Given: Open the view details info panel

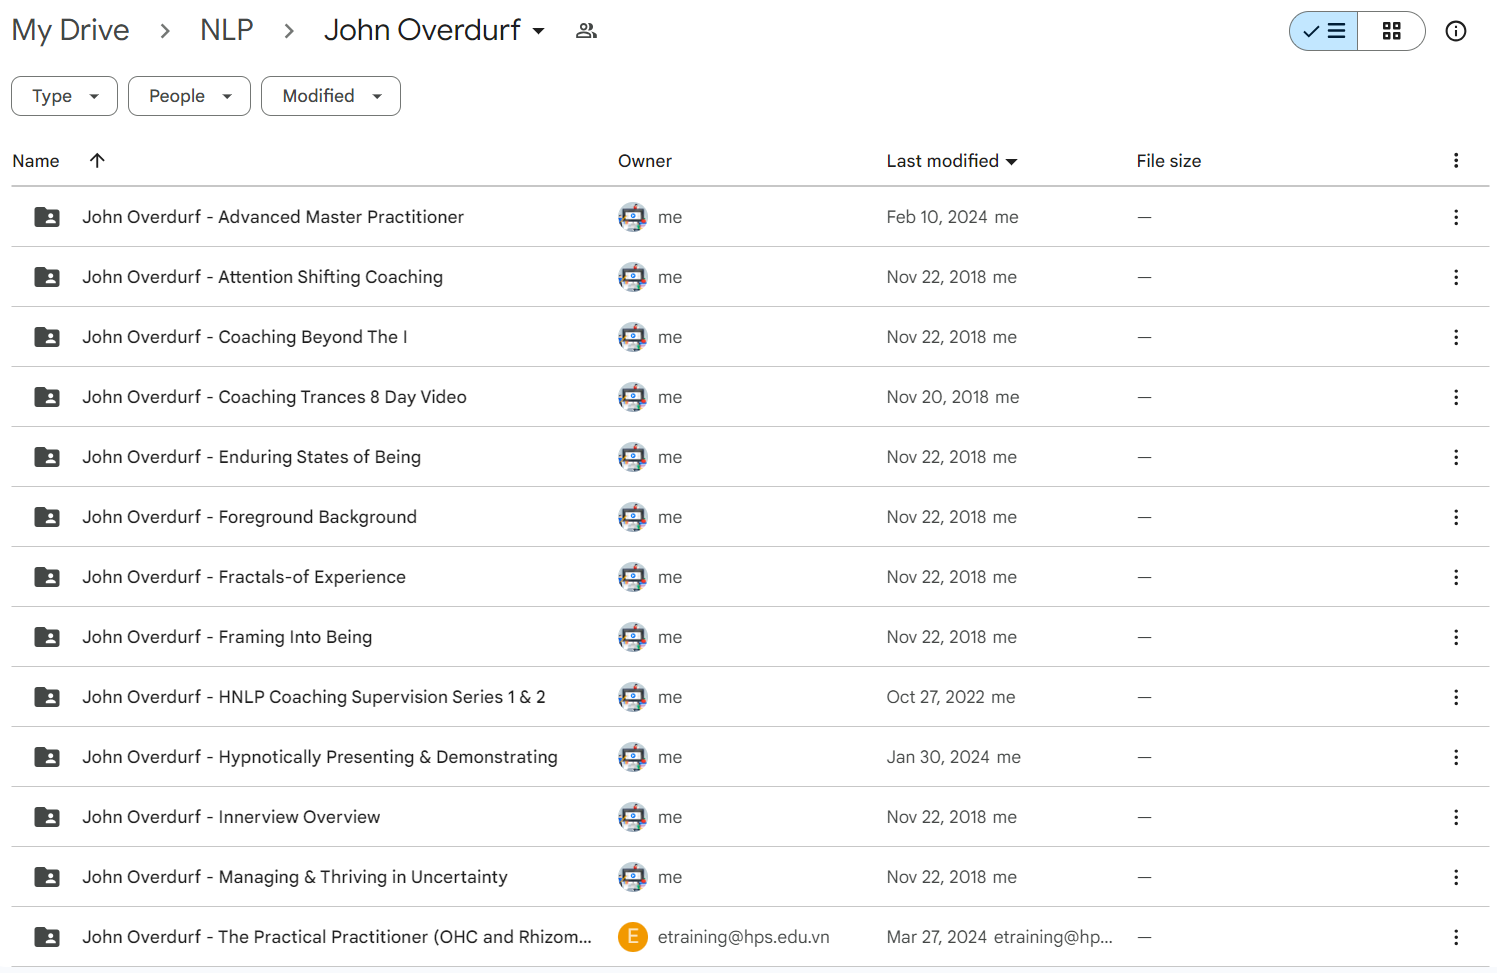Looking at the screenshot, I should 1456,31.
